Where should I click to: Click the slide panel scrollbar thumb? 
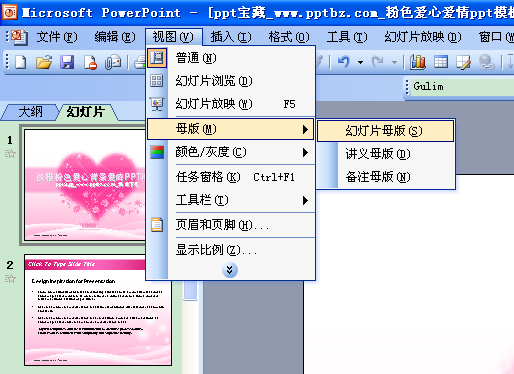[190, 290]
